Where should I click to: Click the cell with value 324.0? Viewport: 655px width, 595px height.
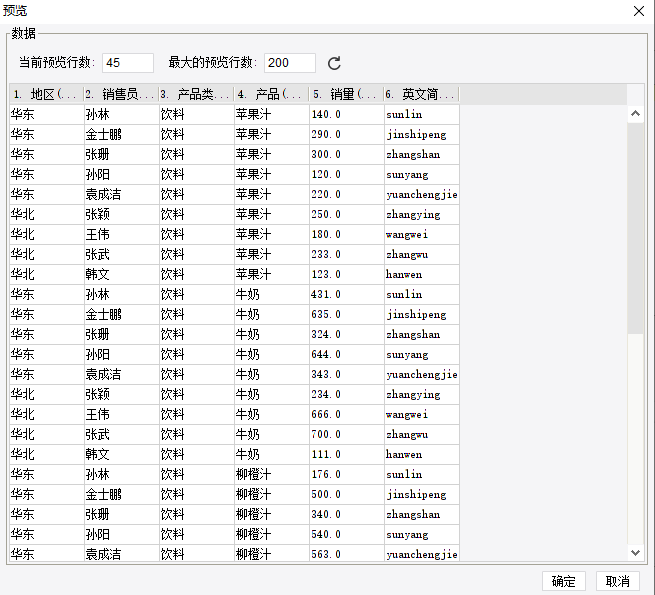(347, 334)
